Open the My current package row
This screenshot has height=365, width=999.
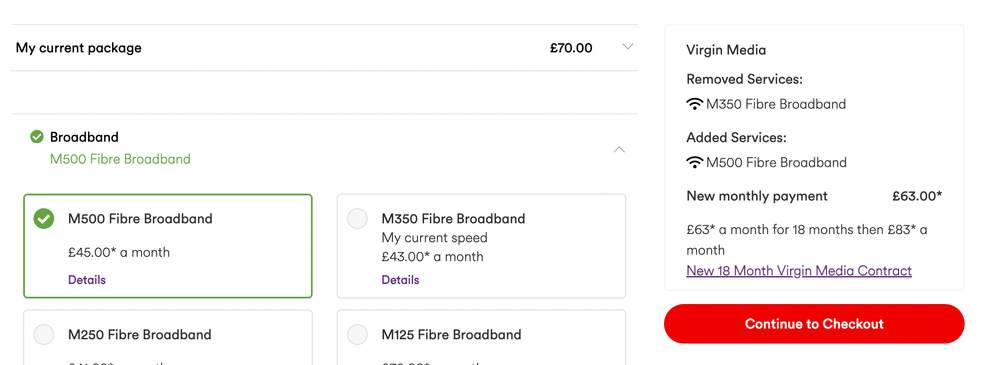point(324,48)
